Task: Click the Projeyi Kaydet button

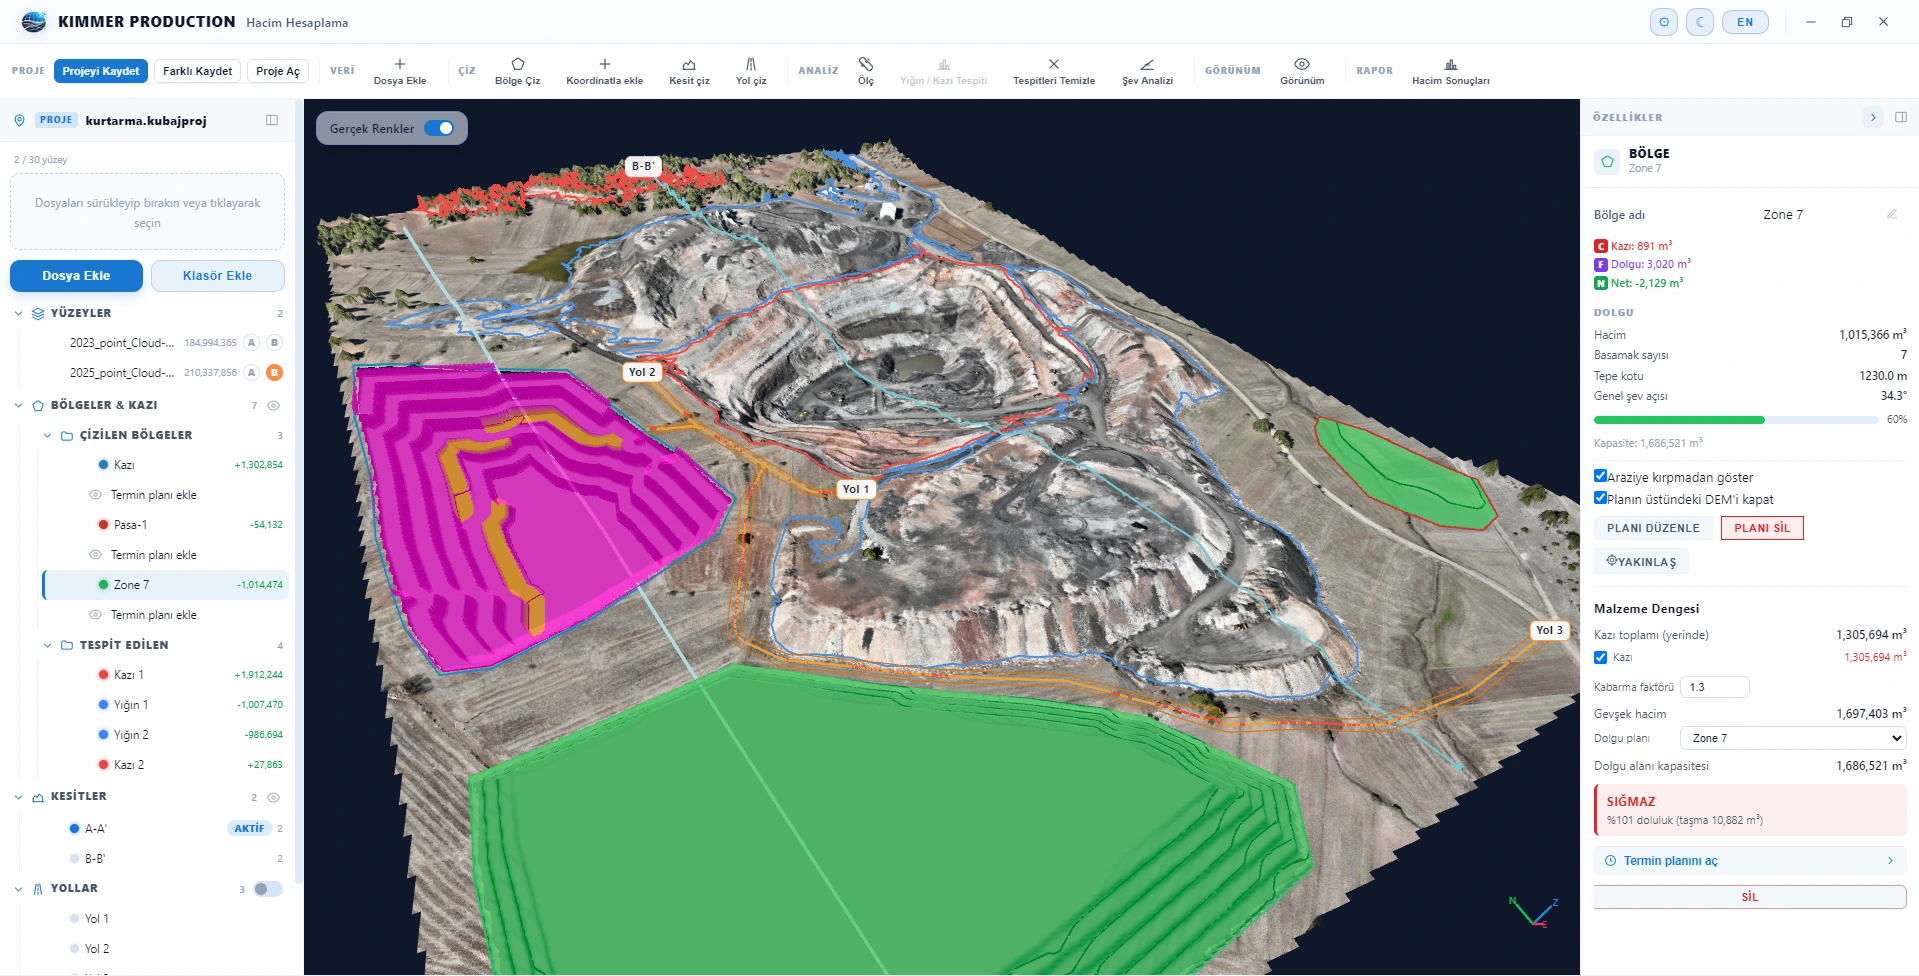Action: (101, 71)
